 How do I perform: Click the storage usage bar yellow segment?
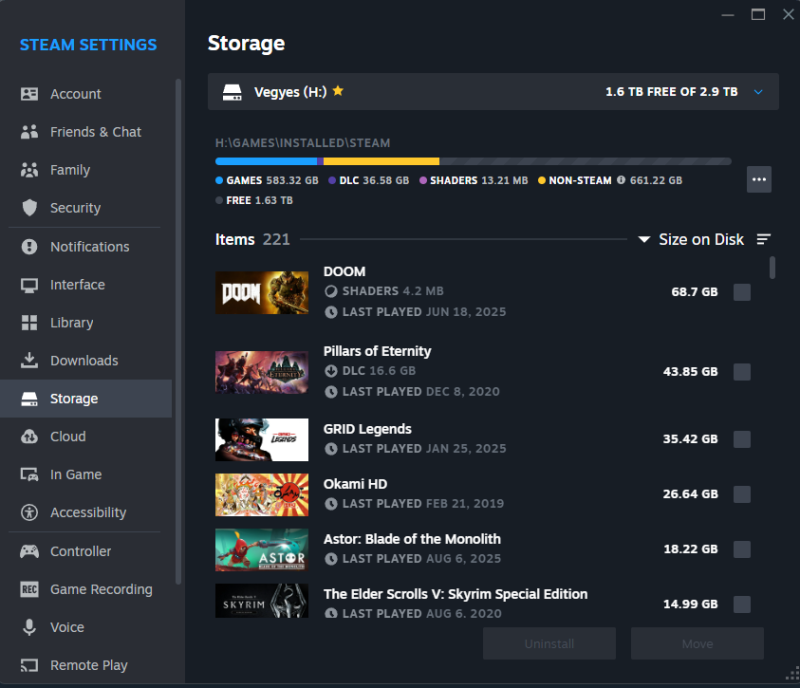coord(381,161)
